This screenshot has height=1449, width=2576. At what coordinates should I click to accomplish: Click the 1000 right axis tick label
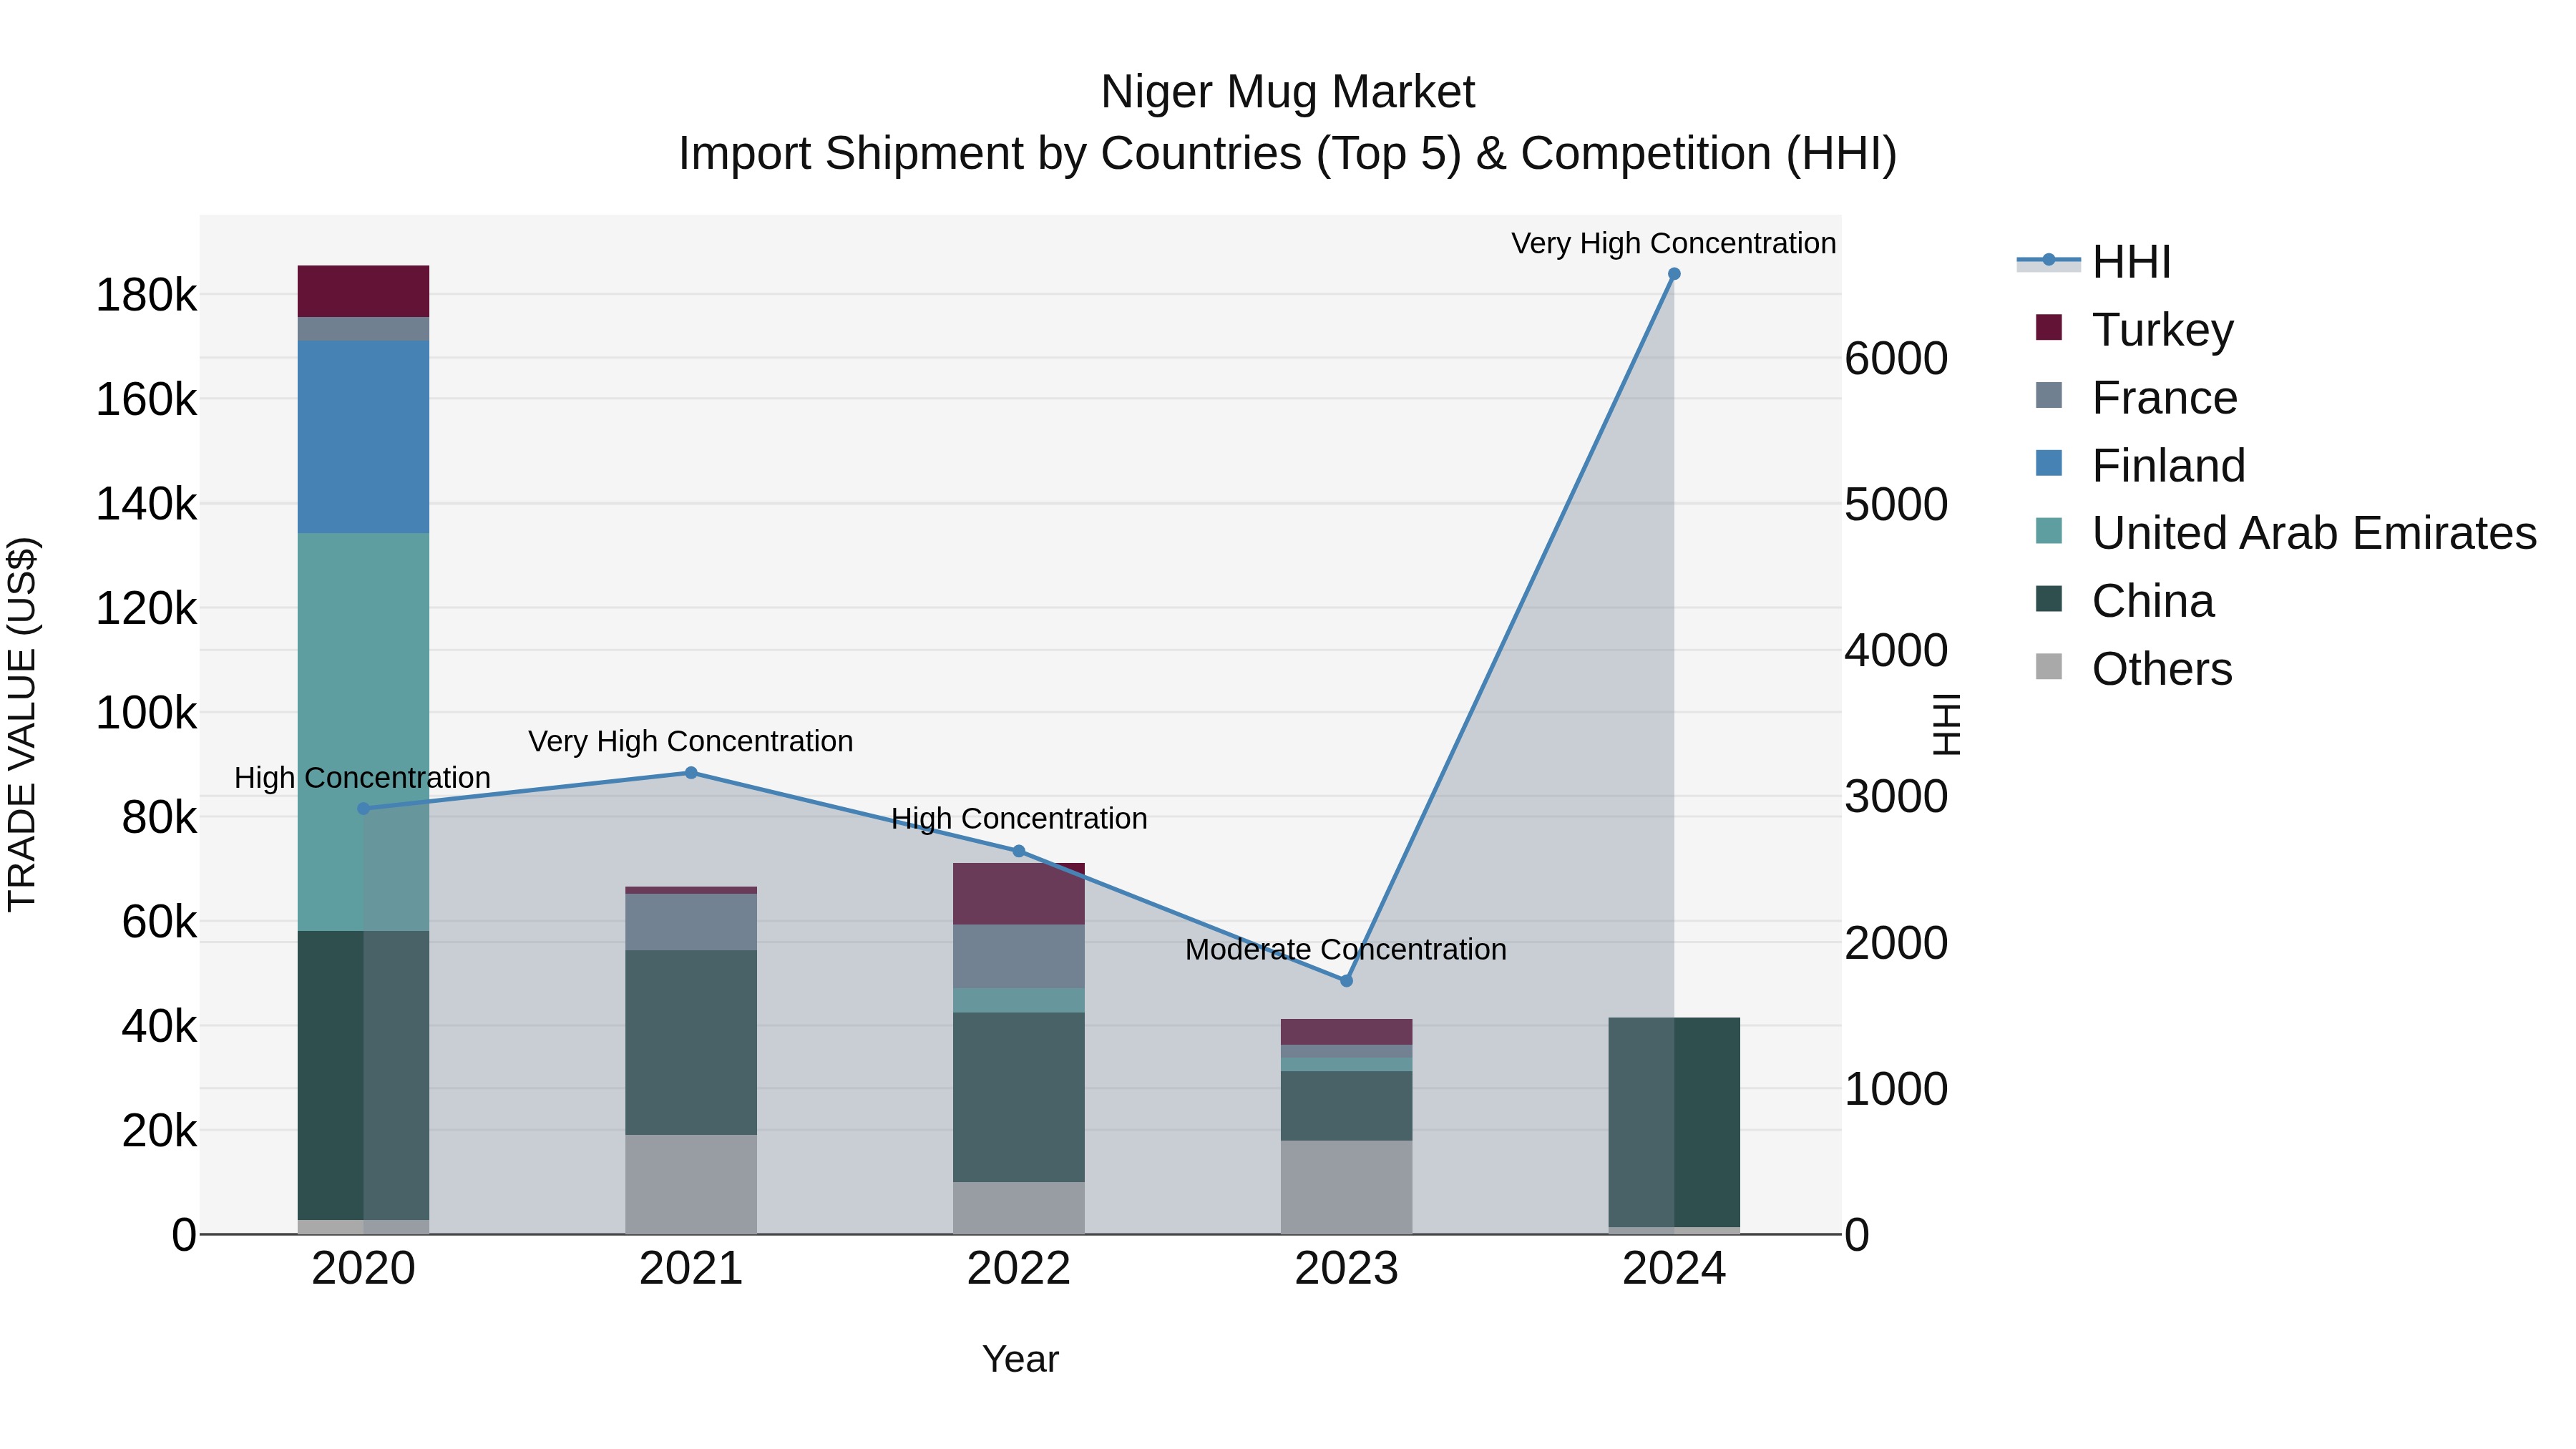point(1896,1088)
